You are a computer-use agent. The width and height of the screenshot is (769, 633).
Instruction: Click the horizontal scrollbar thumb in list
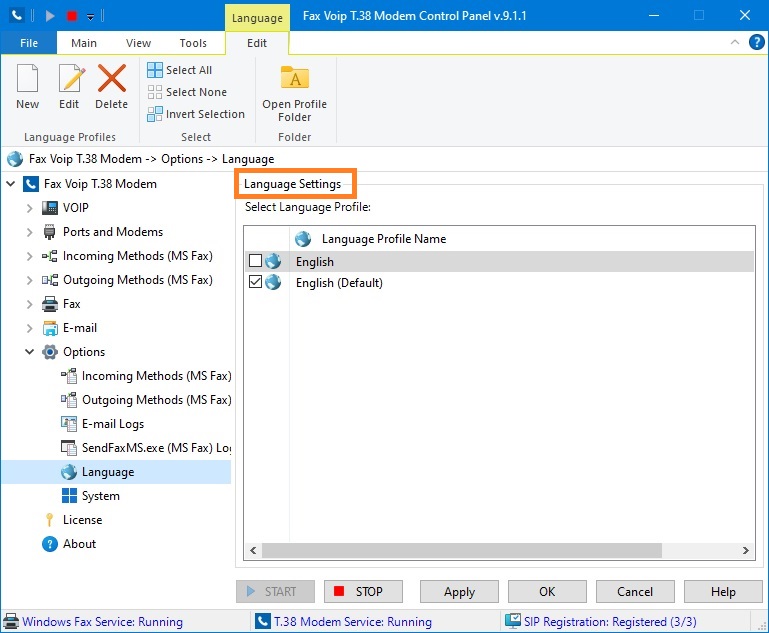[461, 551]
